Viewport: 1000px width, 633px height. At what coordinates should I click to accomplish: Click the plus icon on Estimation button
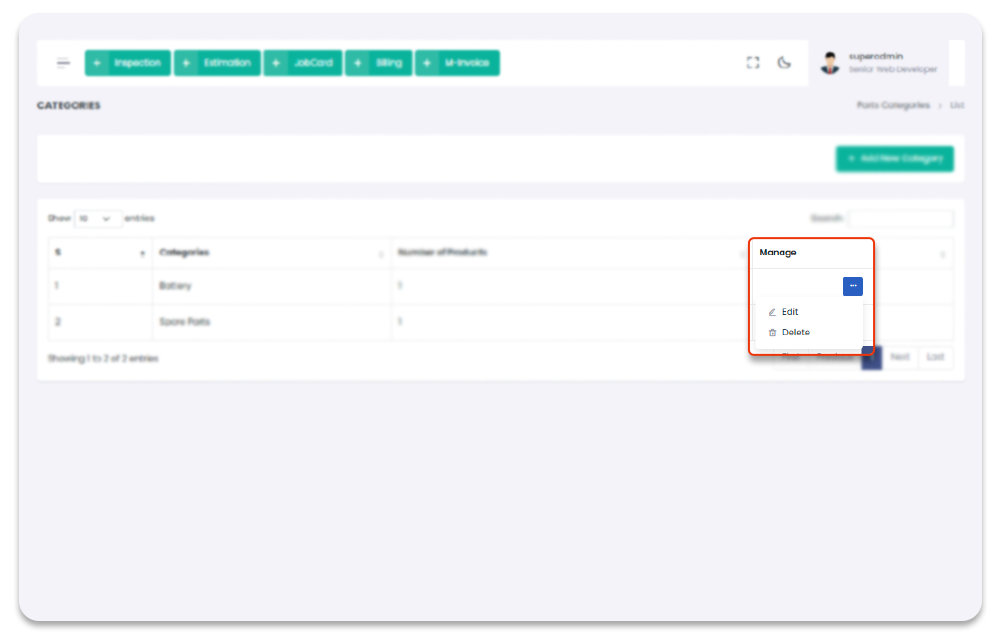(x=187, y=63)
